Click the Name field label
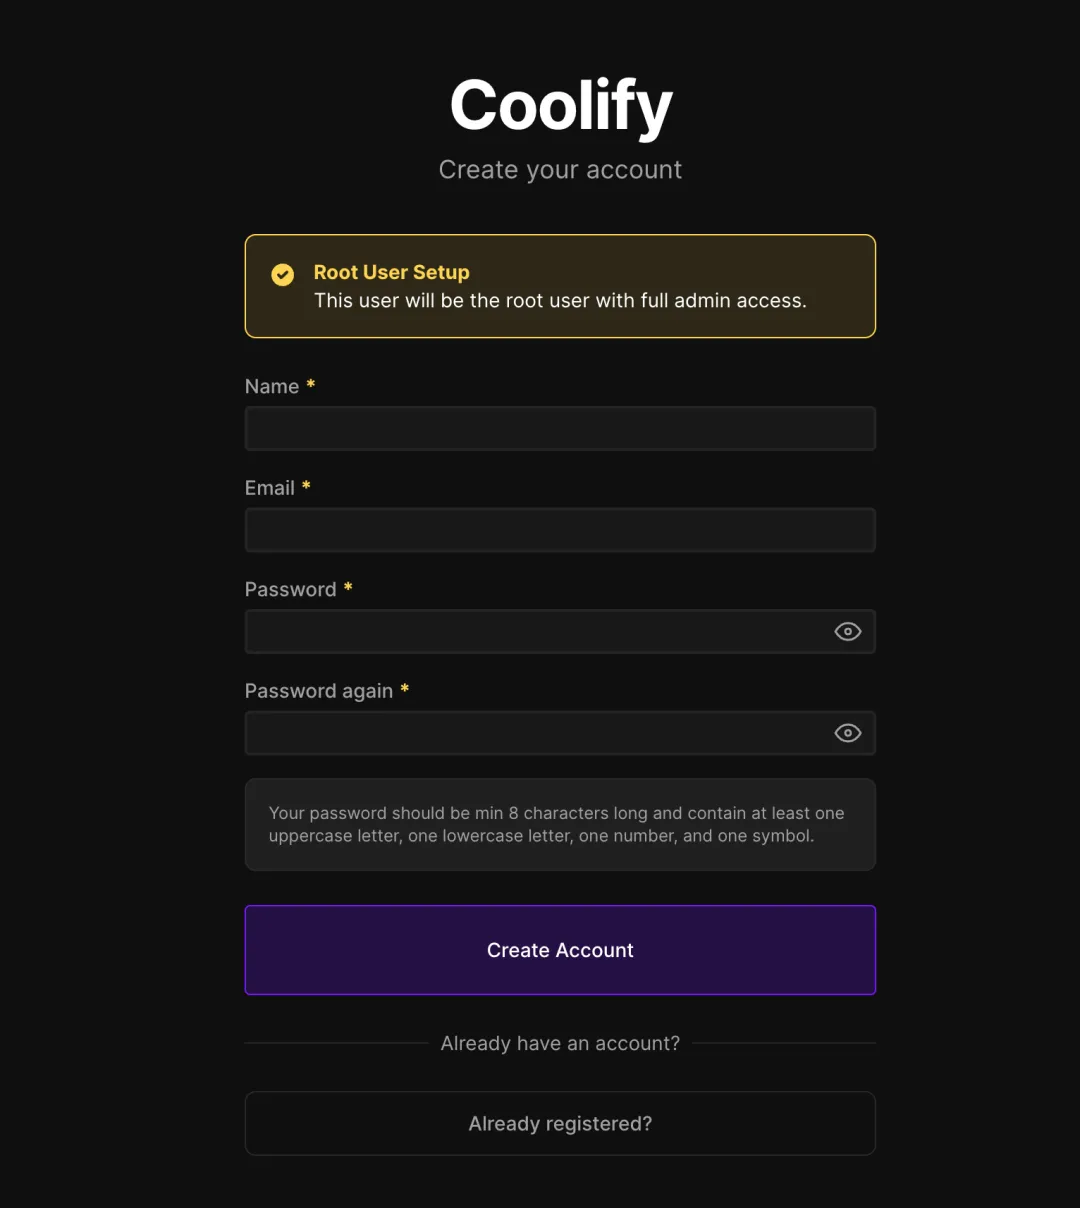This screenshot has width=1080, height=1208. tap(272, 387)
